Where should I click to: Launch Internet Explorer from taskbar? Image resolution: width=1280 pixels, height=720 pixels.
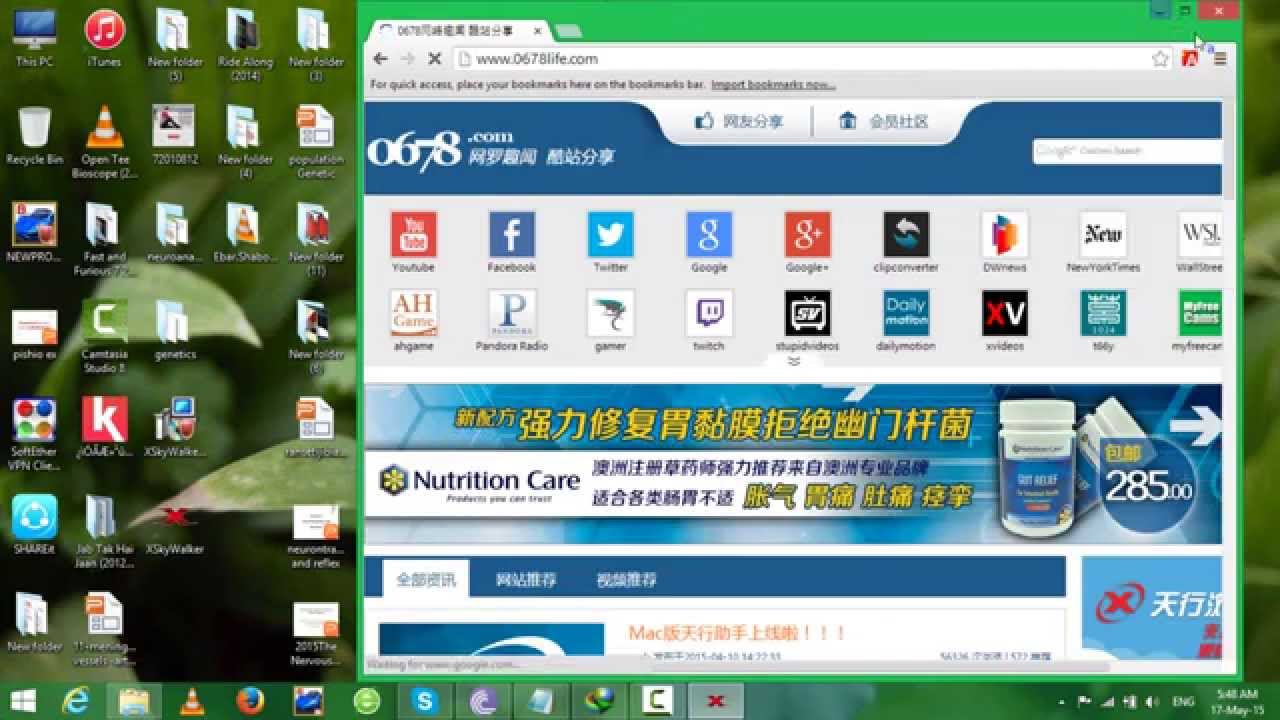(75, 701)
